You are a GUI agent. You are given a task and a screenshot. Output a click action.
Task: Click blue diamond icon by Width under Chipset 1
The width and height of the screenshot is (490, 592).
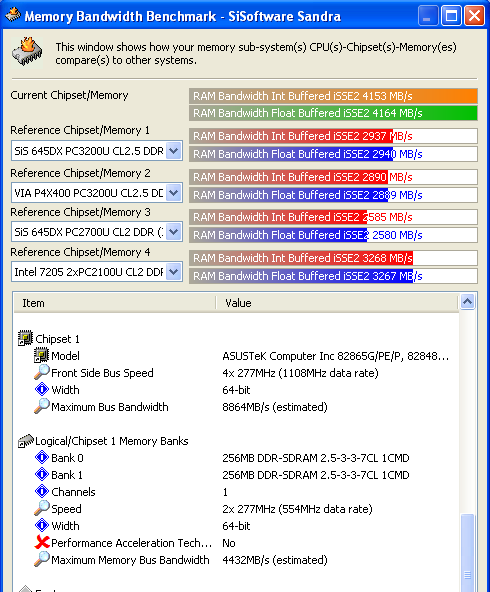[42, 389]
